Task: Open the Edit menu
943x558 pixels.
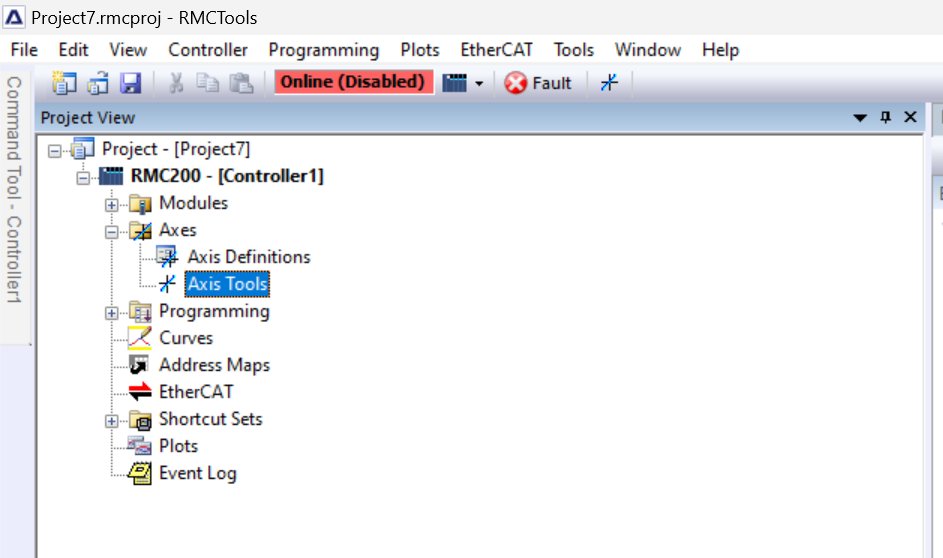Action: (73, 50)
